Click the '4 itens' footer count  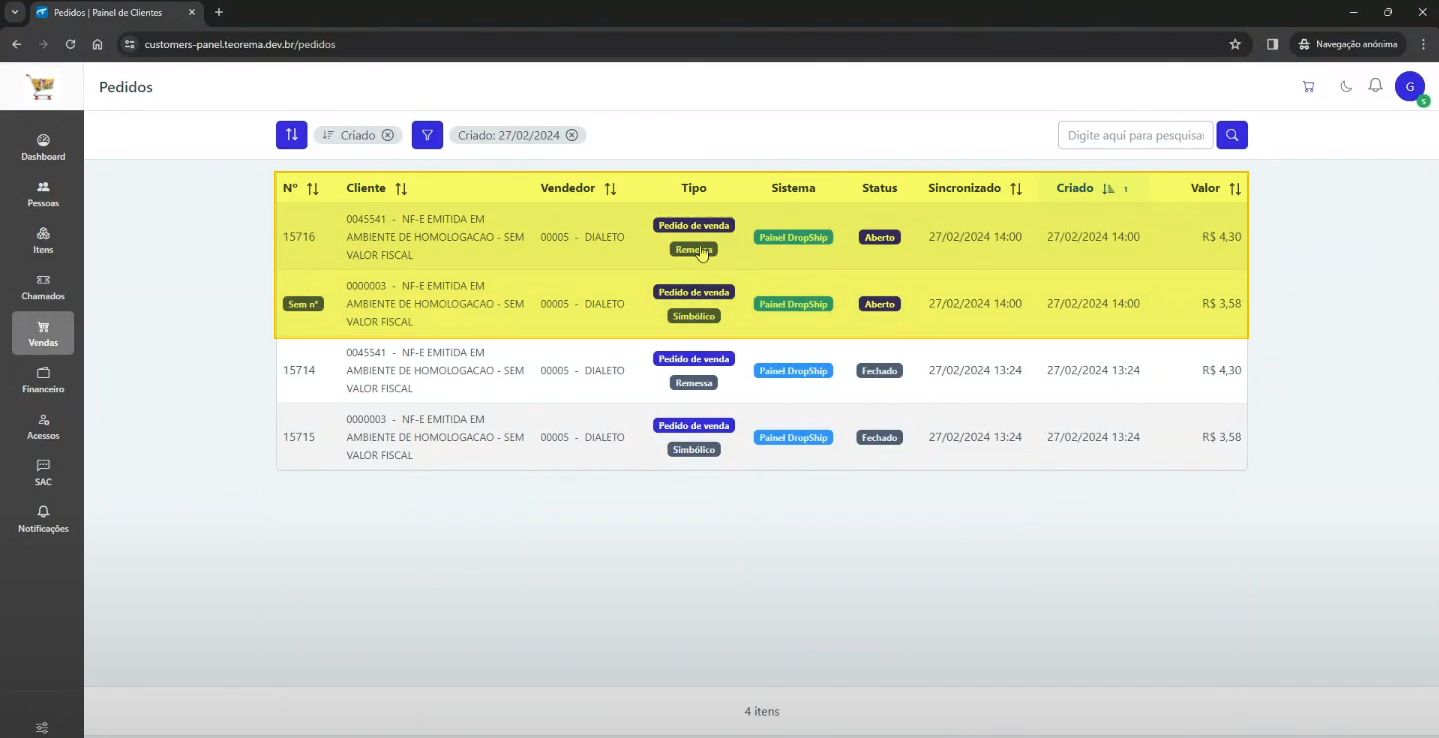762,712
